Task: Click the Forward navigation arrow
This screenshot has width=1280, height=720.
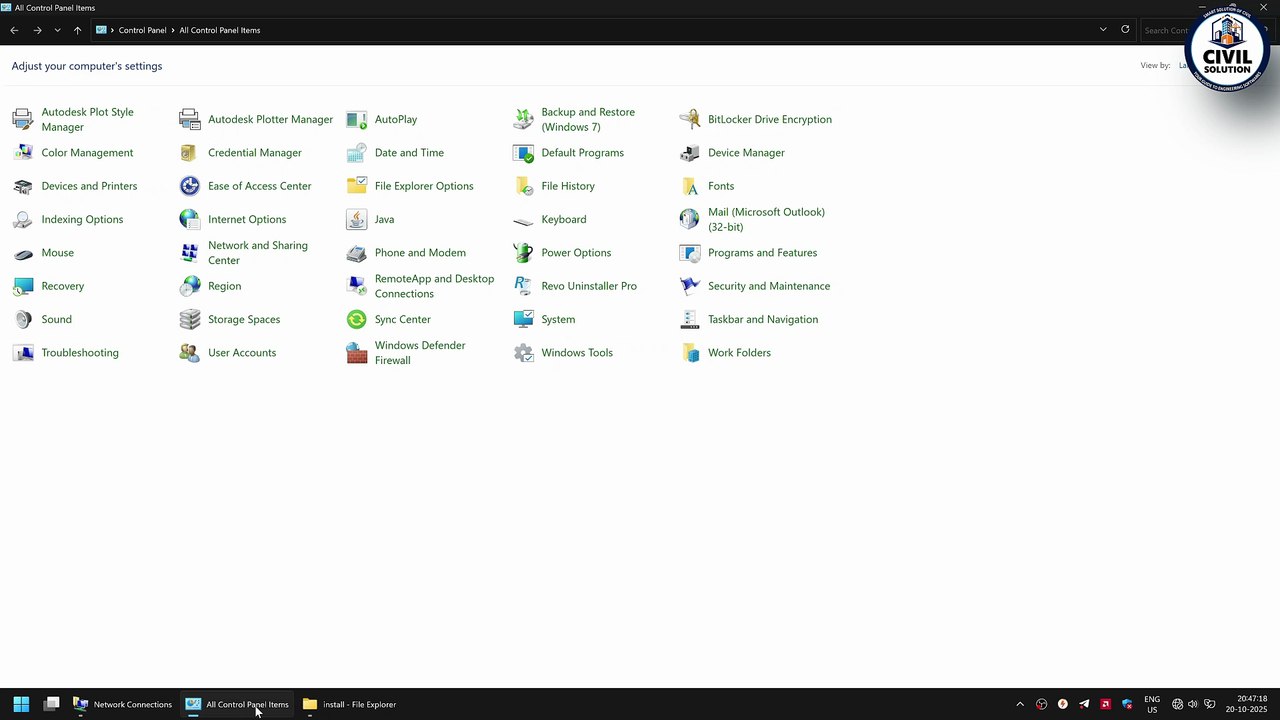Action: pos(37,30)
